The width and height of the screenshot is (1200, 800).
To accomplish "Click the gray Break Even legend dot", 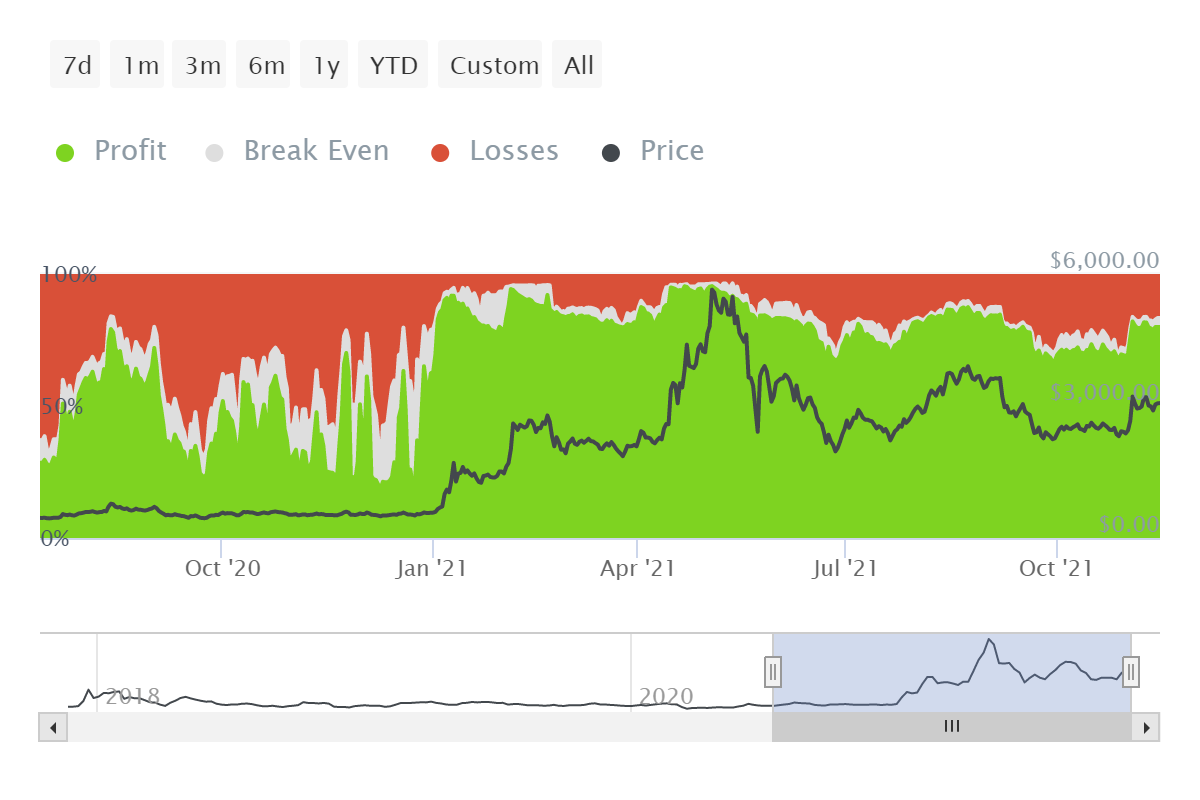I will tap(215, 153).
